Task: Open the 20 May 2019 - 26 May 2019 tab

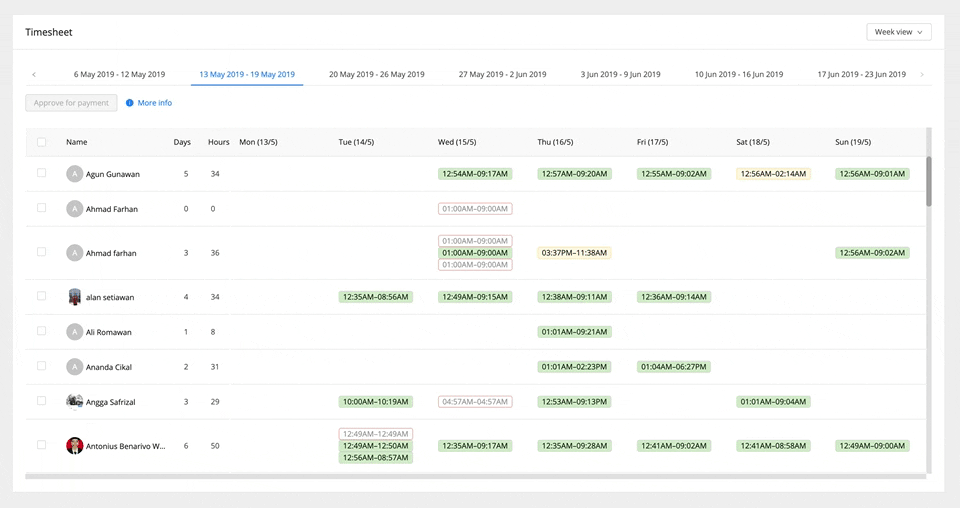Action: (376, 75)
